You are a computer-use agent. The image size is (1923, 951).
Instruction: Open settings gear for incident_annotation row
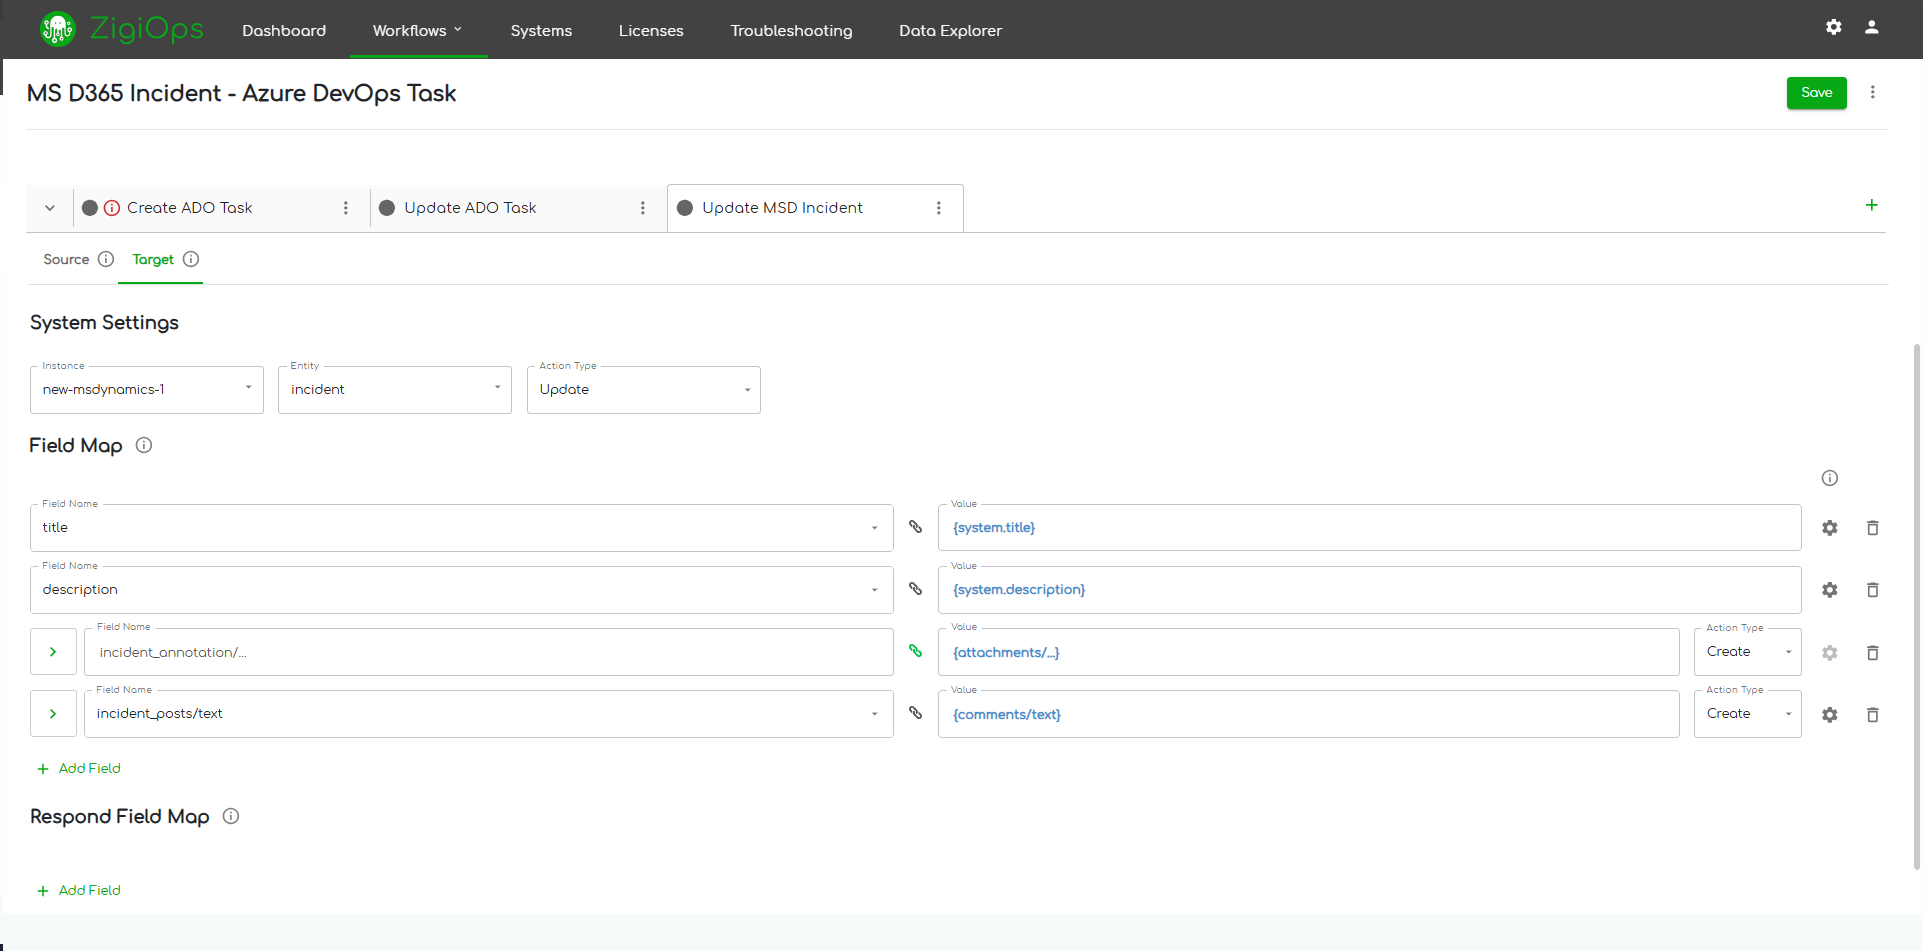tap(1830, 653)
